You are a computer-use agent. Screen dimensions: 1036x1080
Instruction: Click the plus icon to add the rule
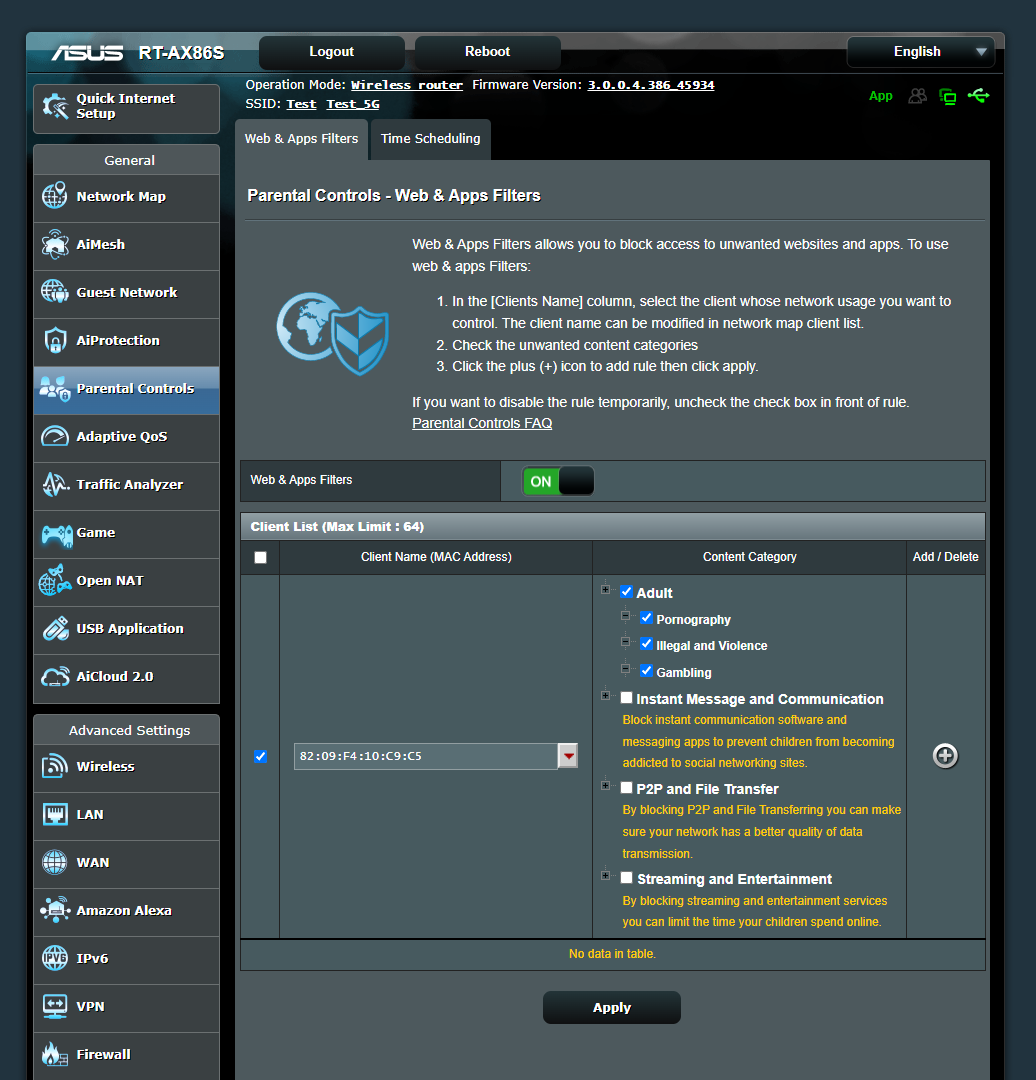(945, 756)
